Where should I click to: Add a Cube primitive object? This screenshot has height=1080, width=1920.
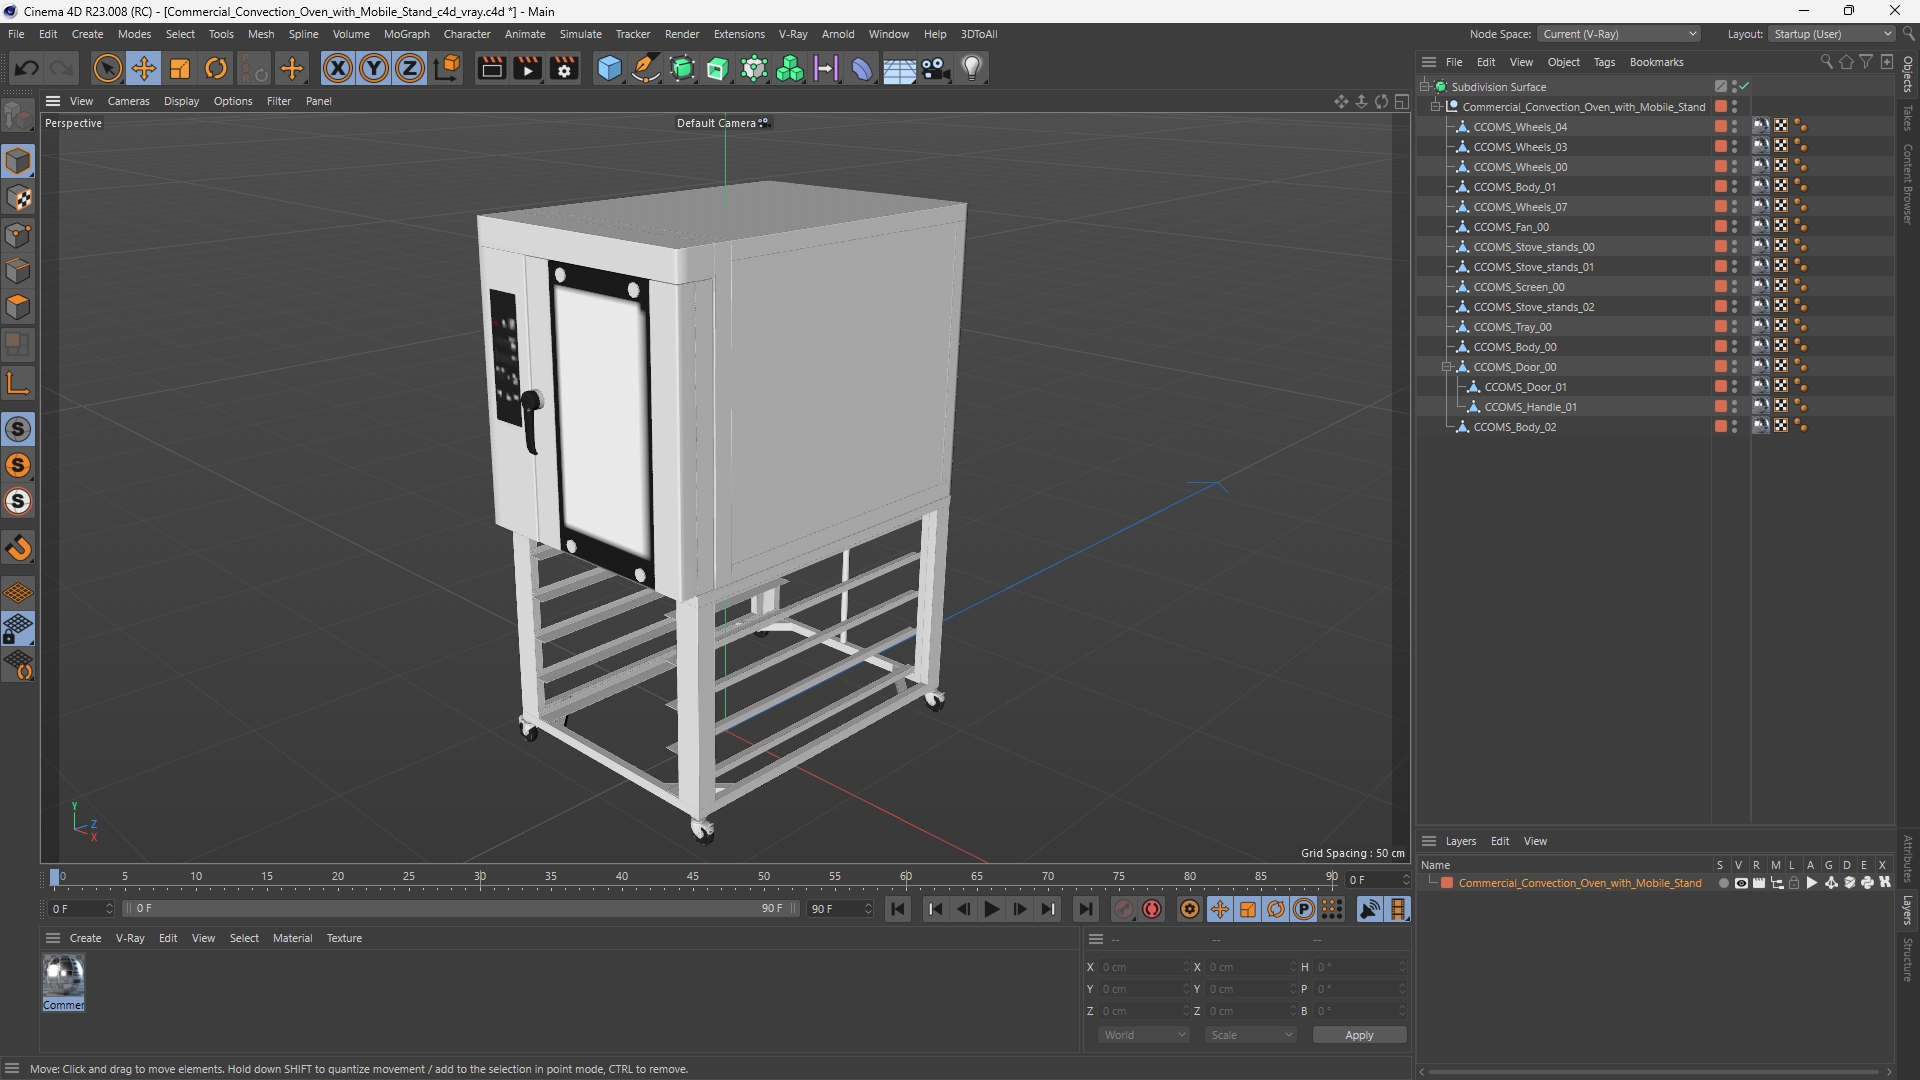click(x=609, y=68)
